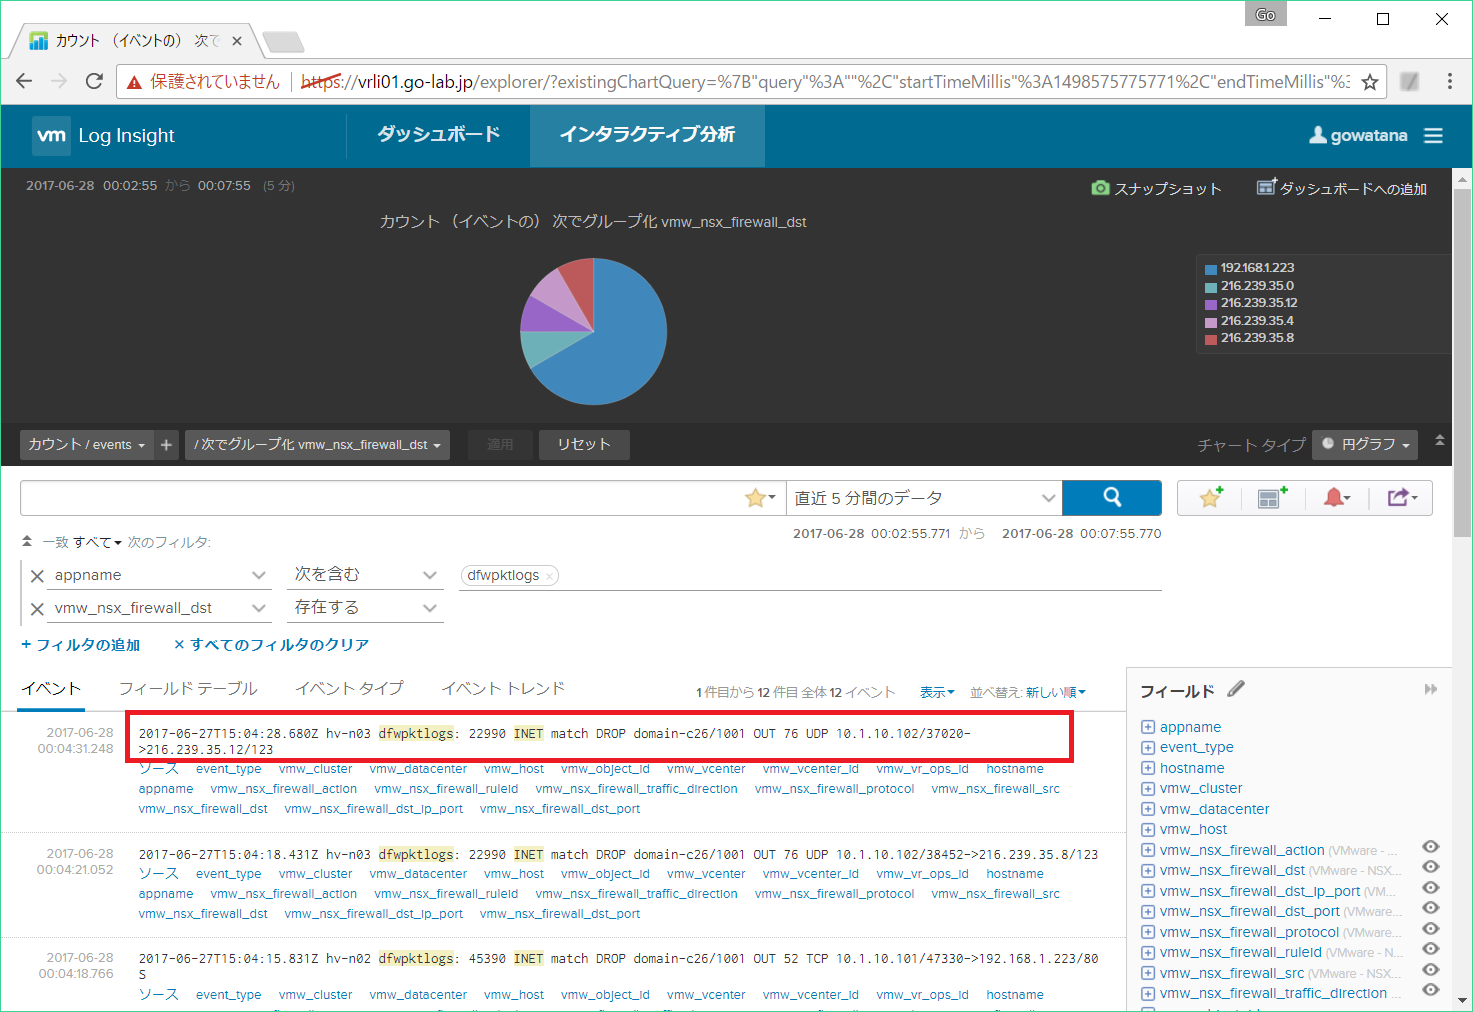The image size is (1473, 1012).
Task: Toggle visibility of vmw_nsx_firewall_action field
Action: (1431, 847)
